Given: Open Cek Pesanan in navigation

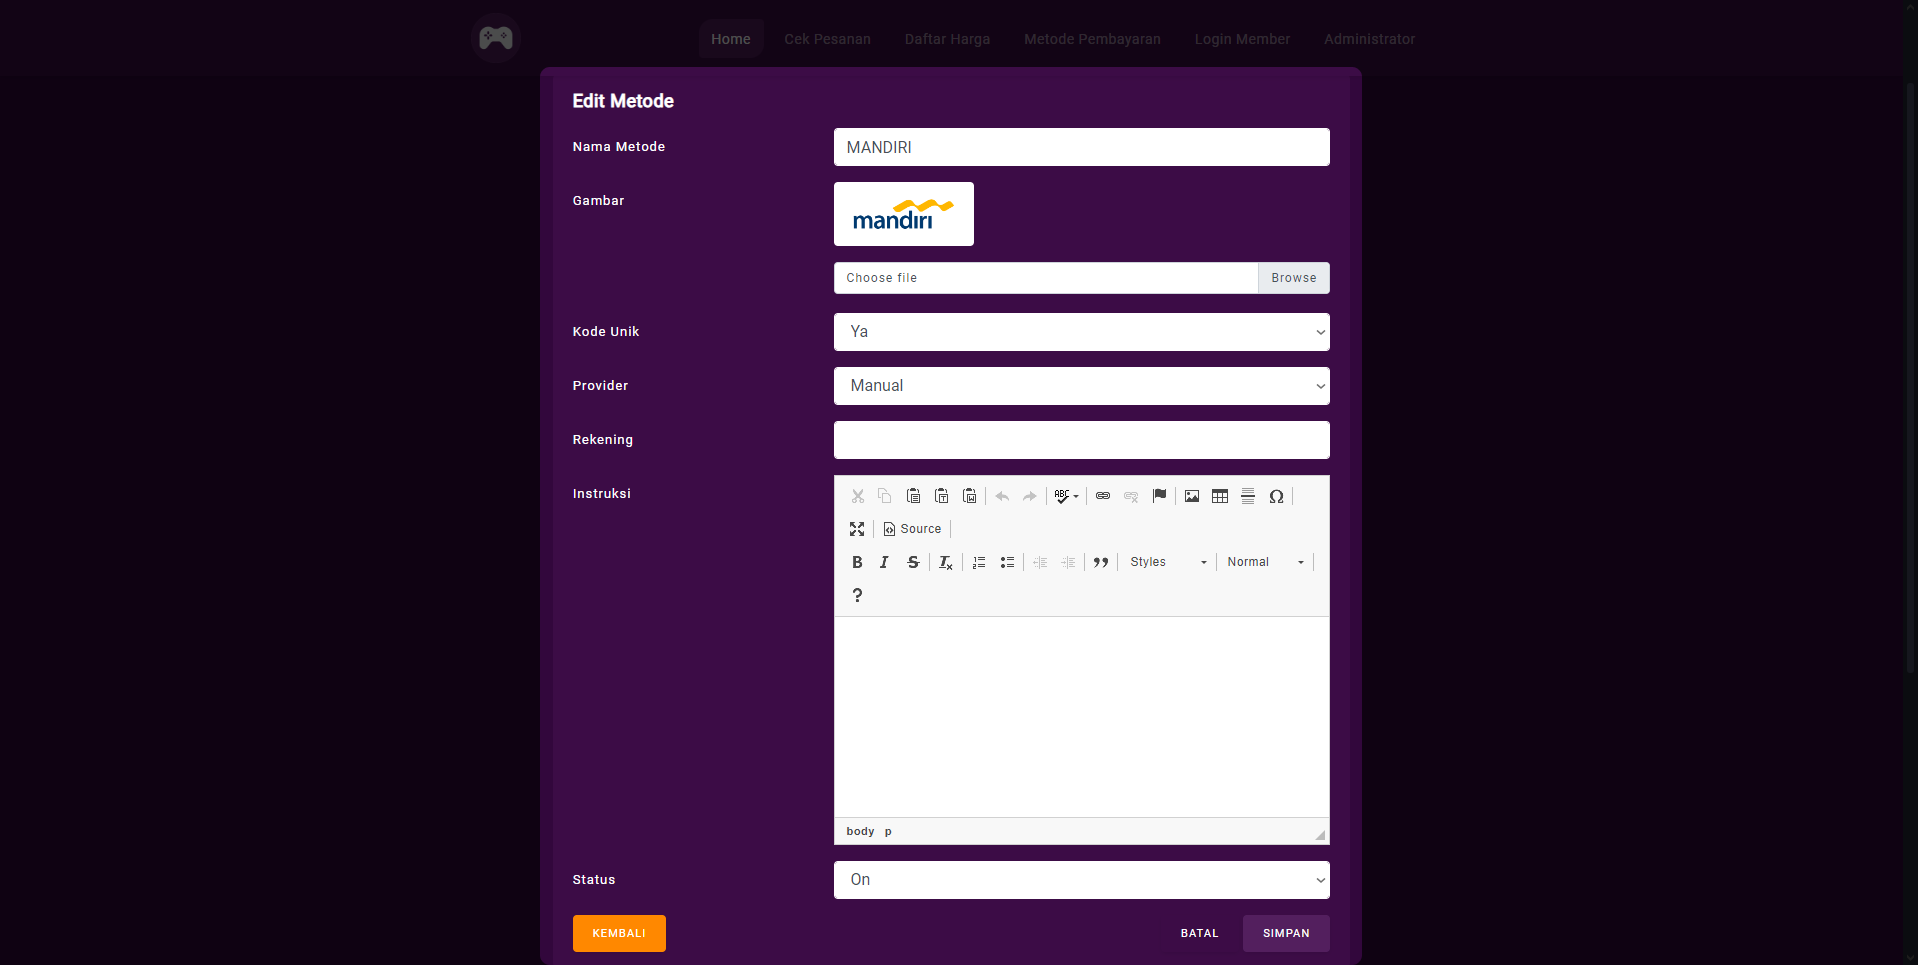Looking at the screenshot, I should tap(827, 39).
